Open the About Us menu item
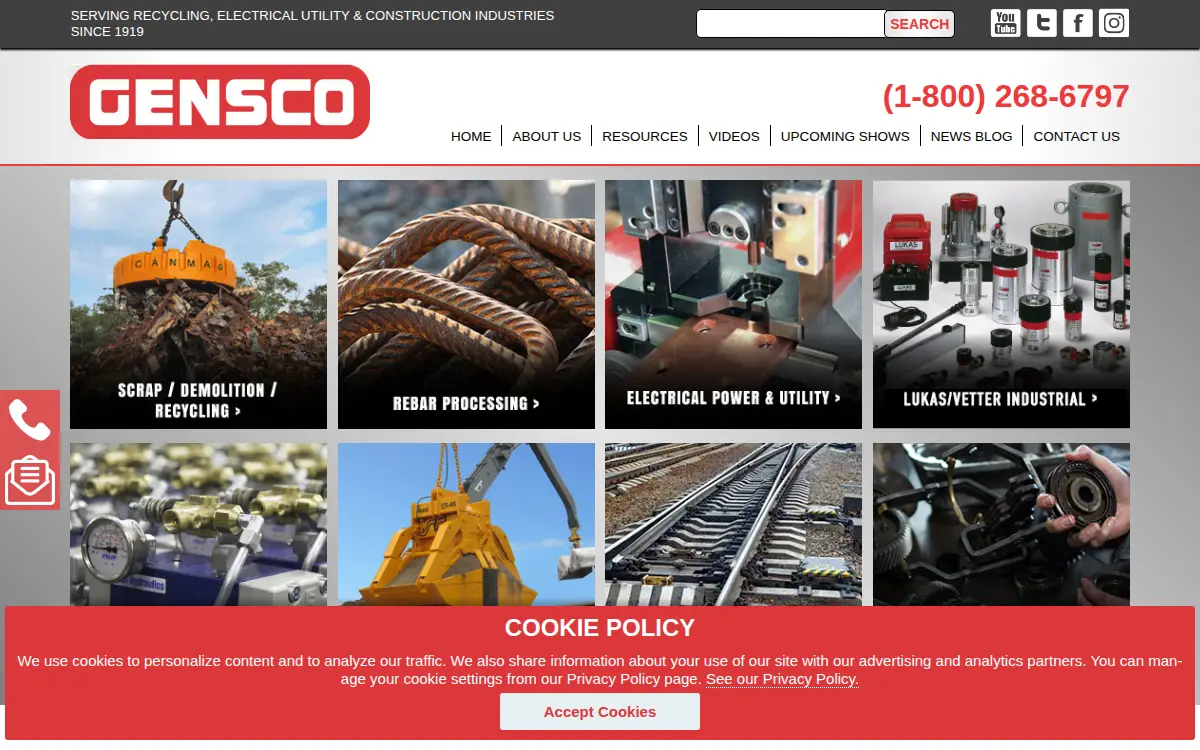This screenshot has height=750, width=1200. [546, 136]
